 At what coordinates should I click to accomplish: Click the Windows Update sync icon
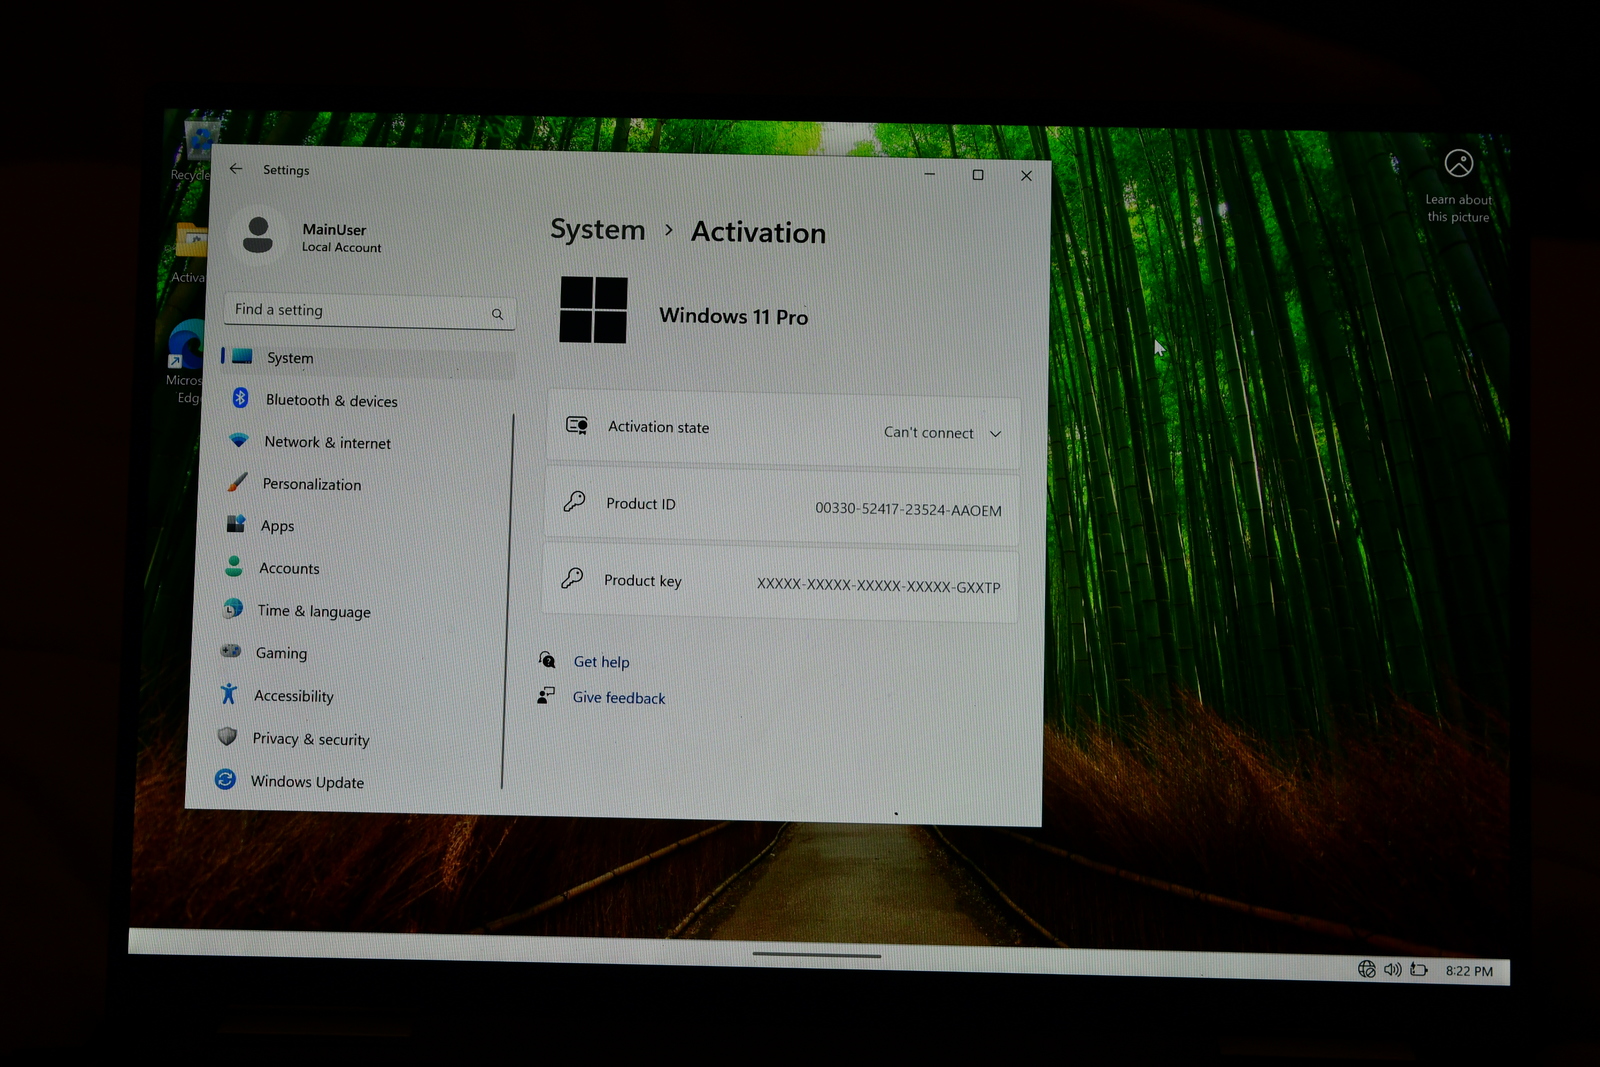tap(225, 779)
